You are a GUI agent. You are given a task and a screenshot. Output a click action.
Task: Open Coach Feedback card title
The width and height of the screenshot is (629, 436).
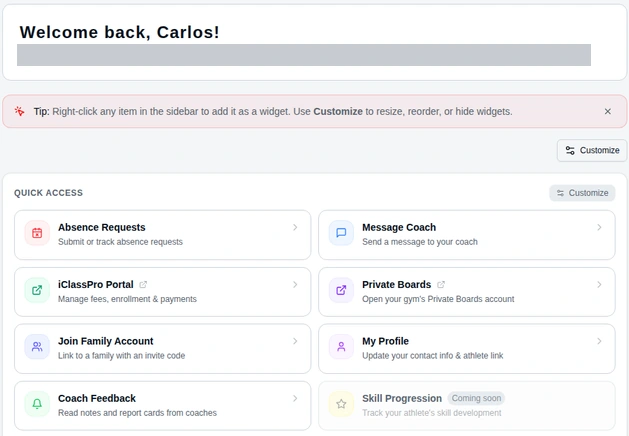97,398
